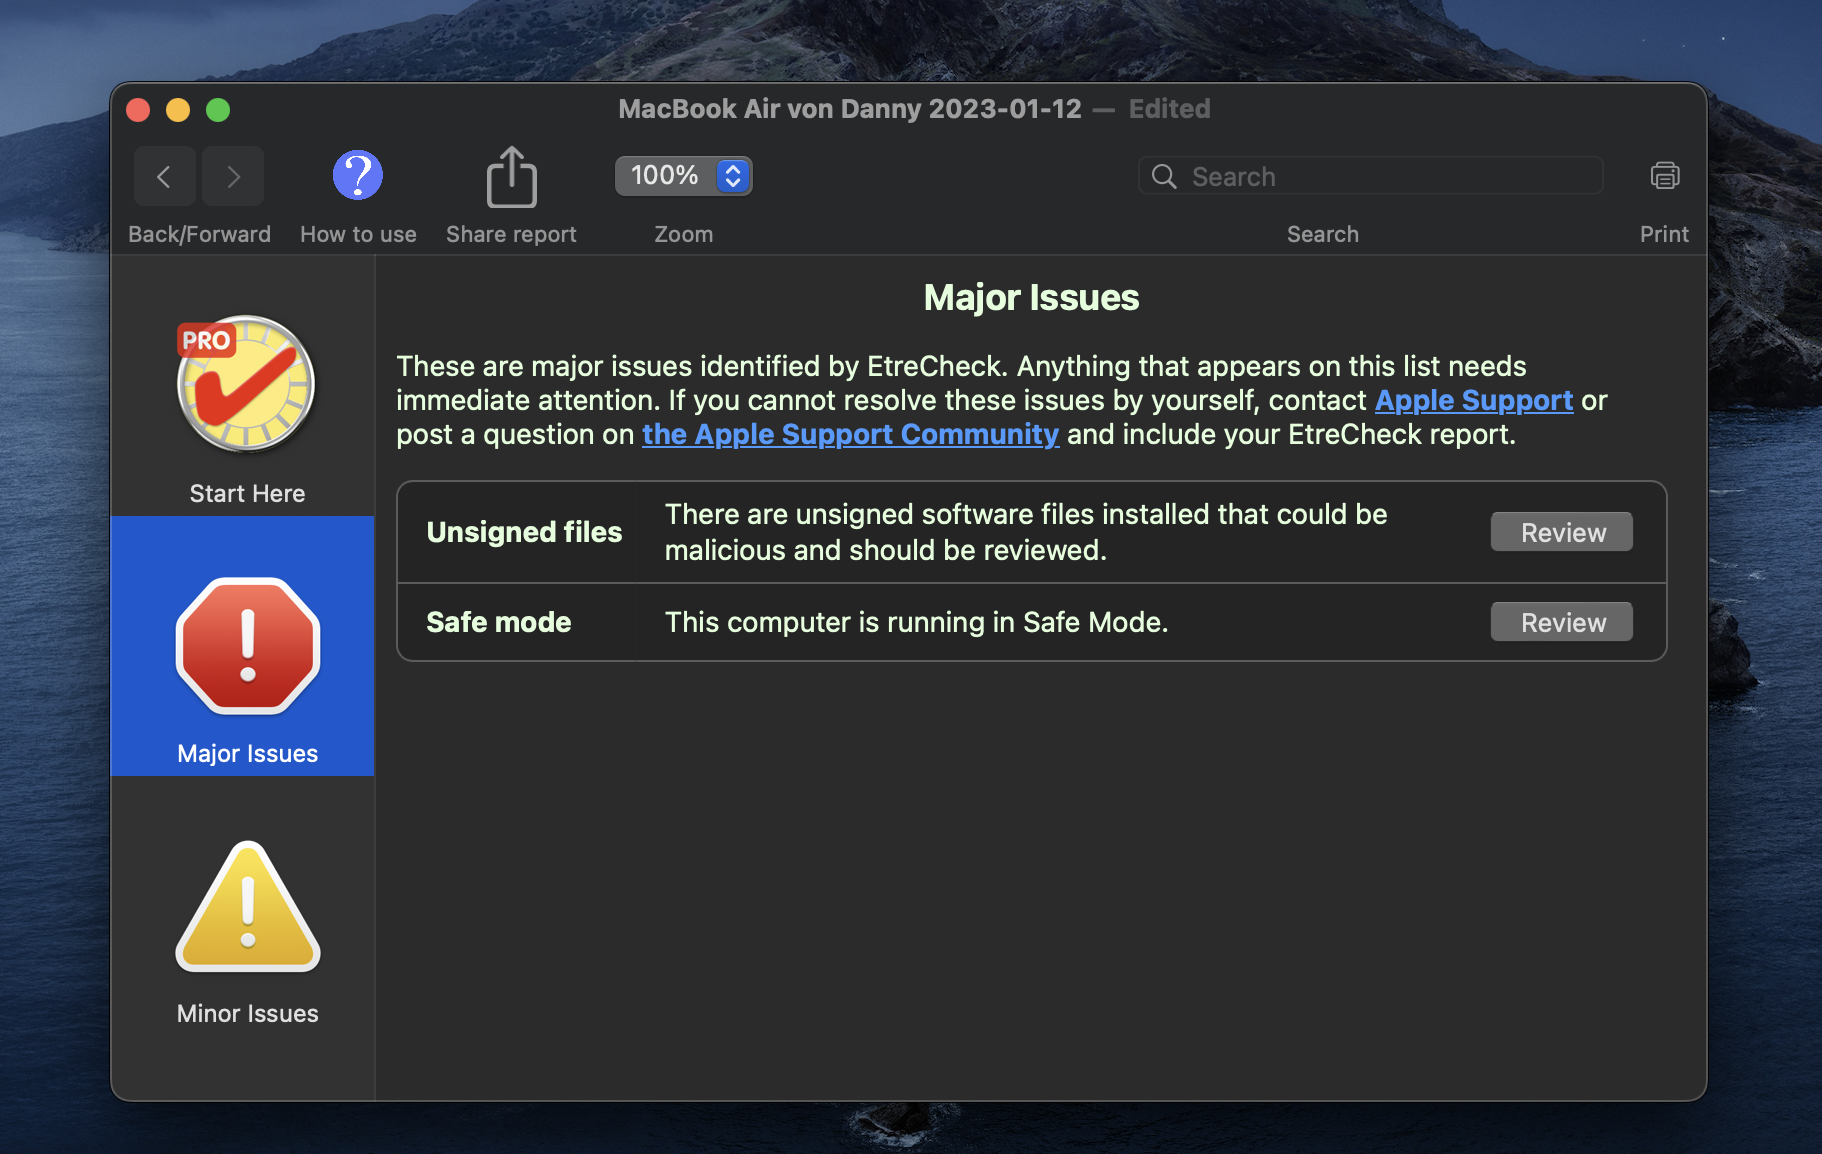Open the How to use help icon
Viewport: 1822px width, 1154px height.
358,175
